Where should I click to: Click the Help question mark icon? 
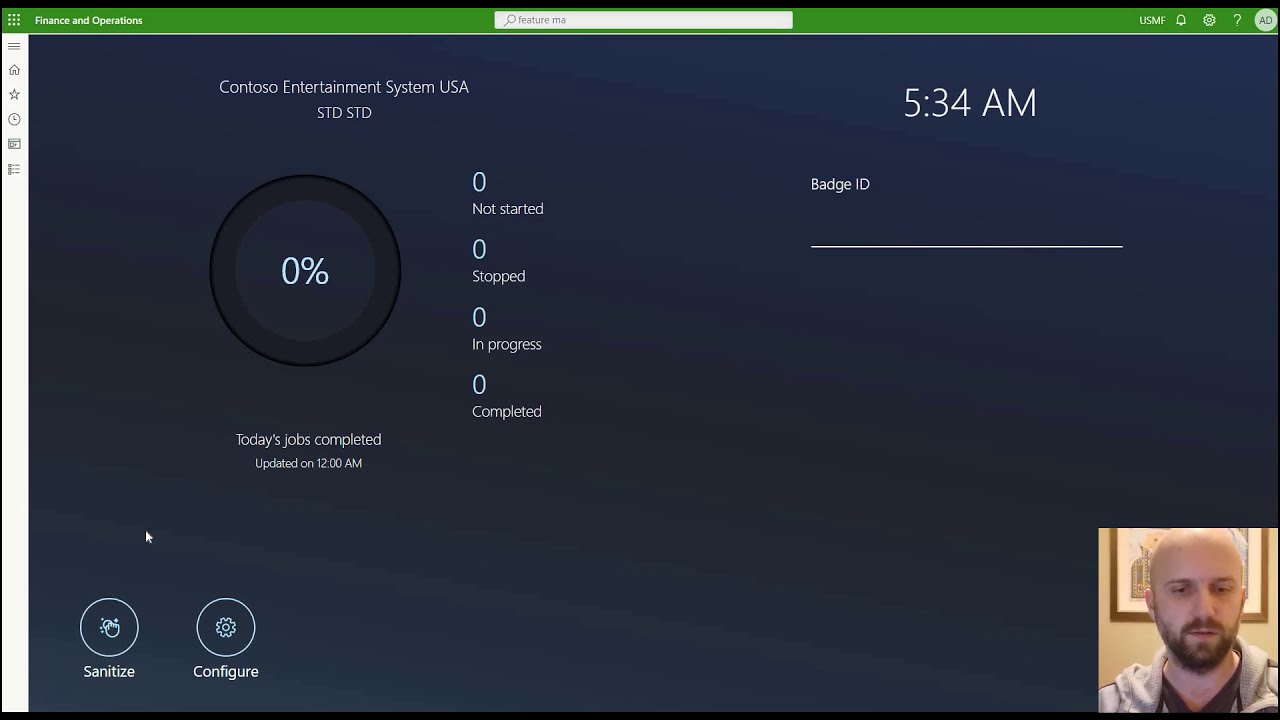click(1237, 20)
